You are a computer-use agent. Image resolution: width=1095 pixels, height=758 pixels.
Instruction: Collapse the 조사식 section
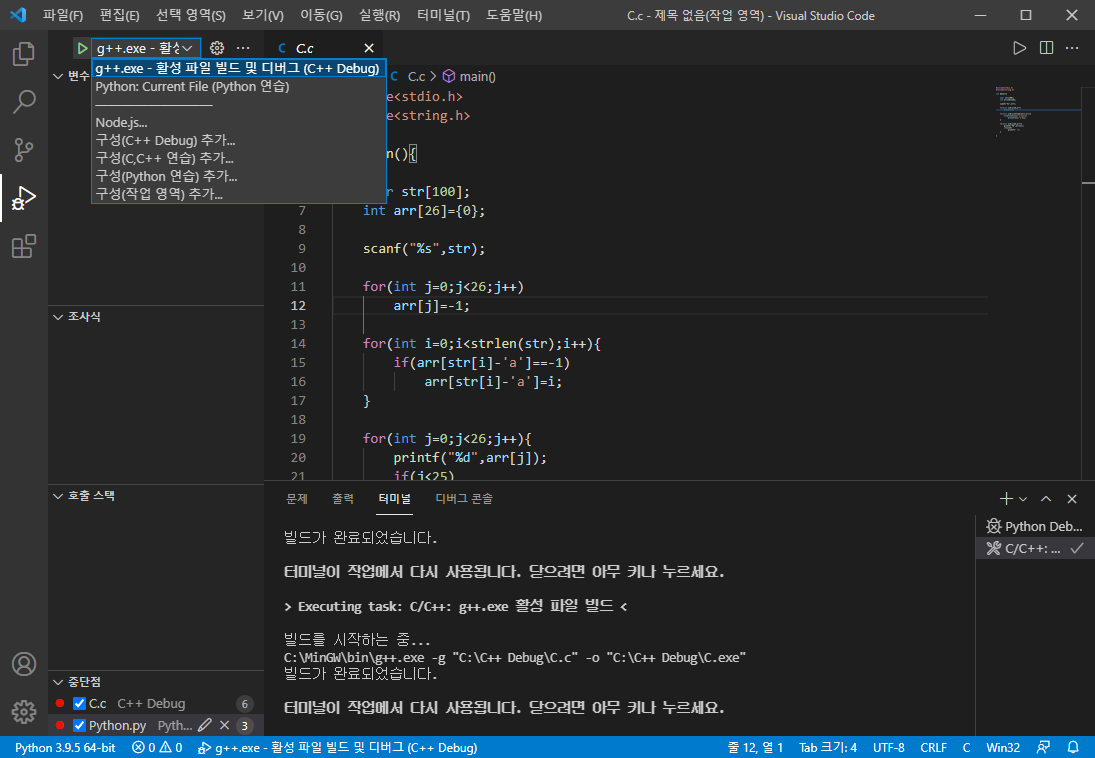point(58,317)
